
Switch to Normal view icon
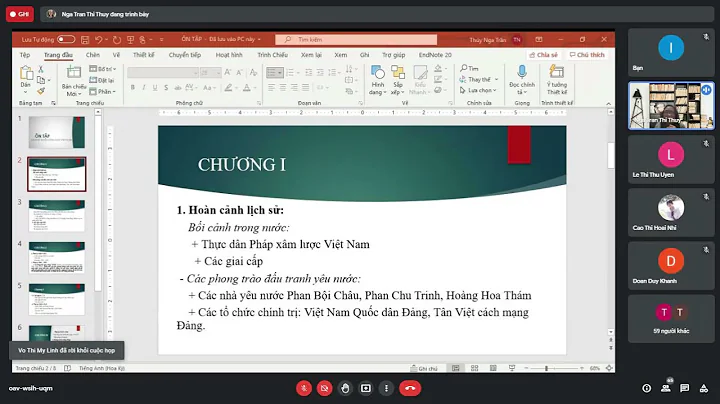coord(456,368)
